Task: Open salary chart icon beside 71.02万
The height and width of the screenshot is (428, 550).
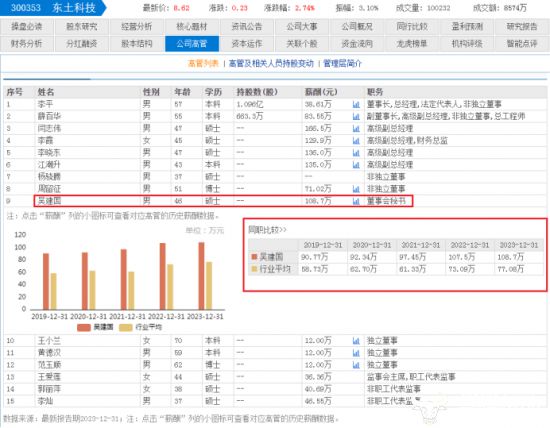Action: (x=356, y=189)
